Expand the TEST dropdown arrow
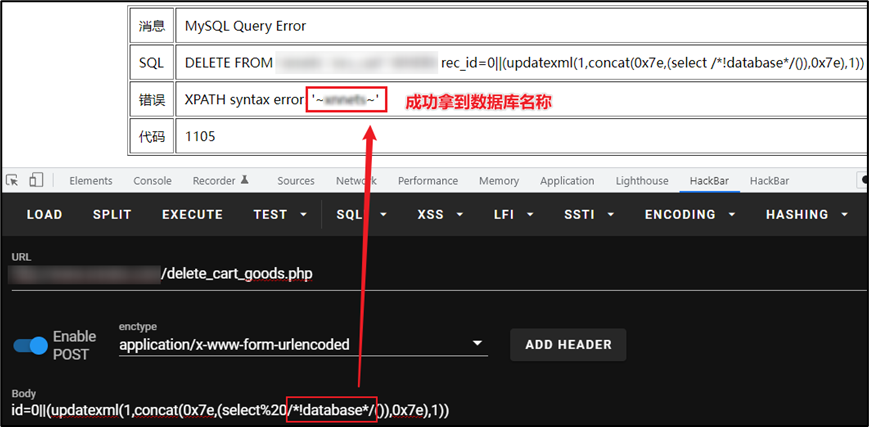 (x=303, y=215)
